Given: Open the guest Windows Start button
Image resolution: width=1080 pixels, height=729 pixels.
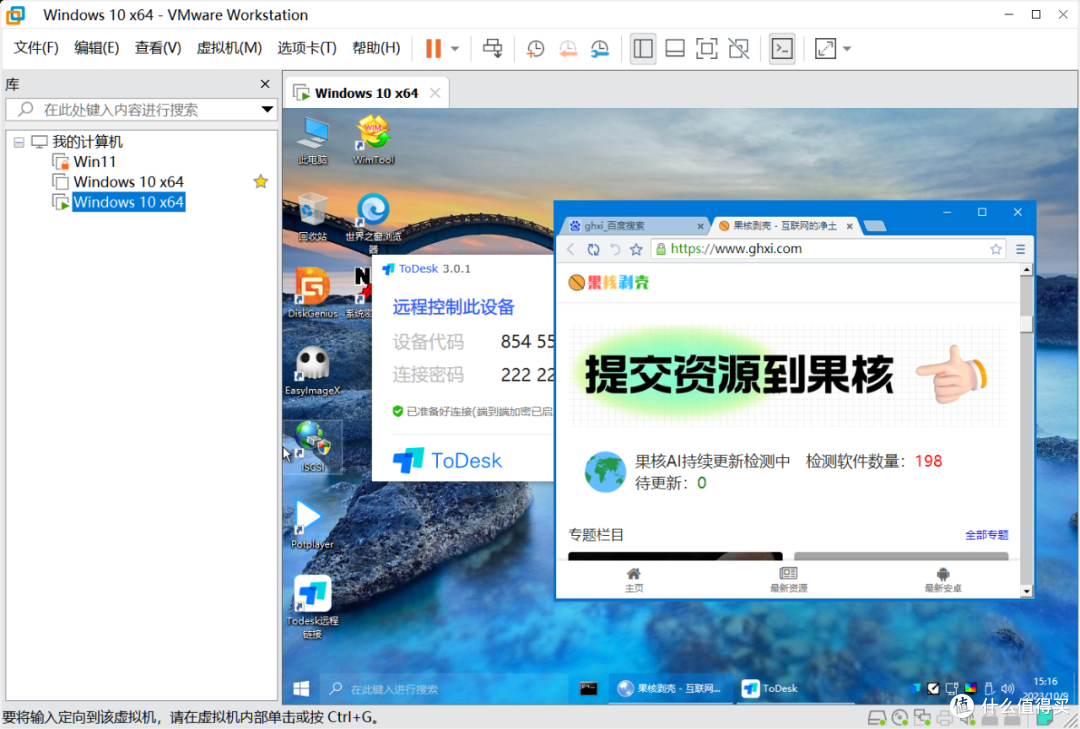Looking at the screenshot, I should pyautogui.click(x=301, y=688).
